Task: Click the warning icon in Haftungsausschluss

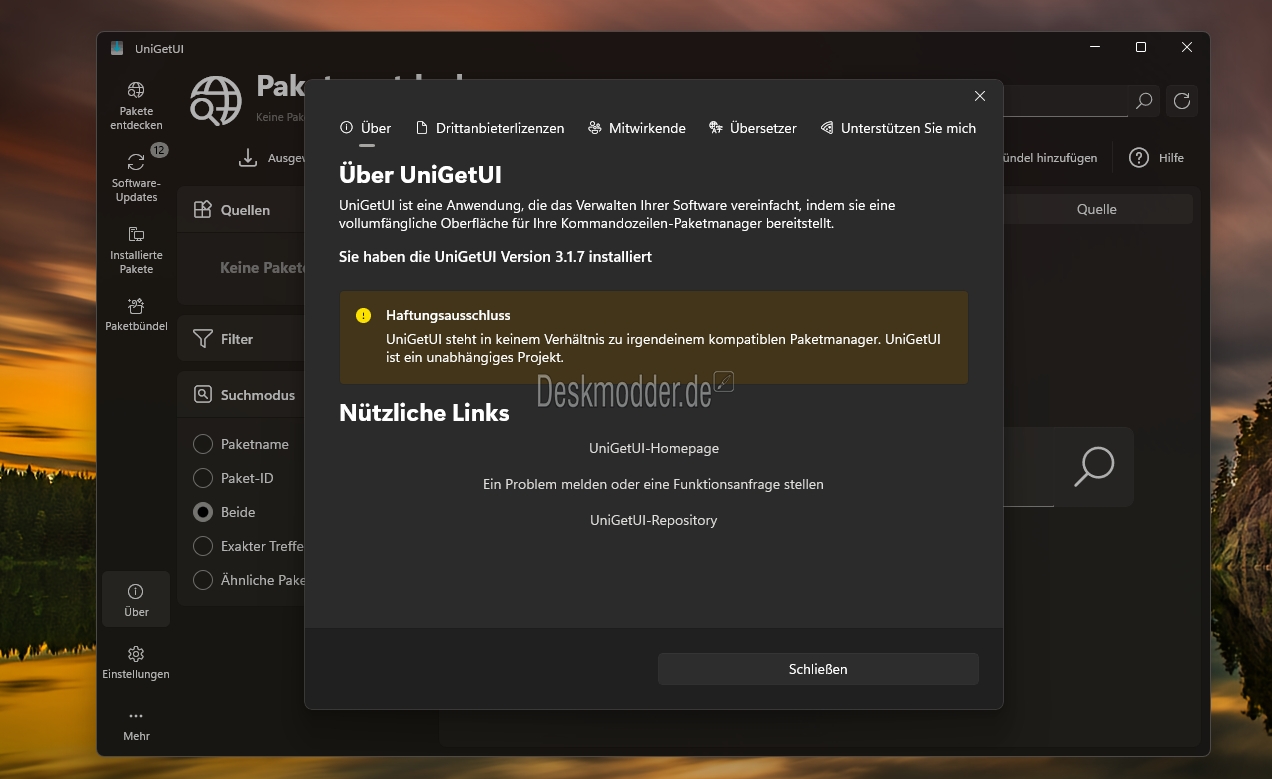Action: pos(364,316)
